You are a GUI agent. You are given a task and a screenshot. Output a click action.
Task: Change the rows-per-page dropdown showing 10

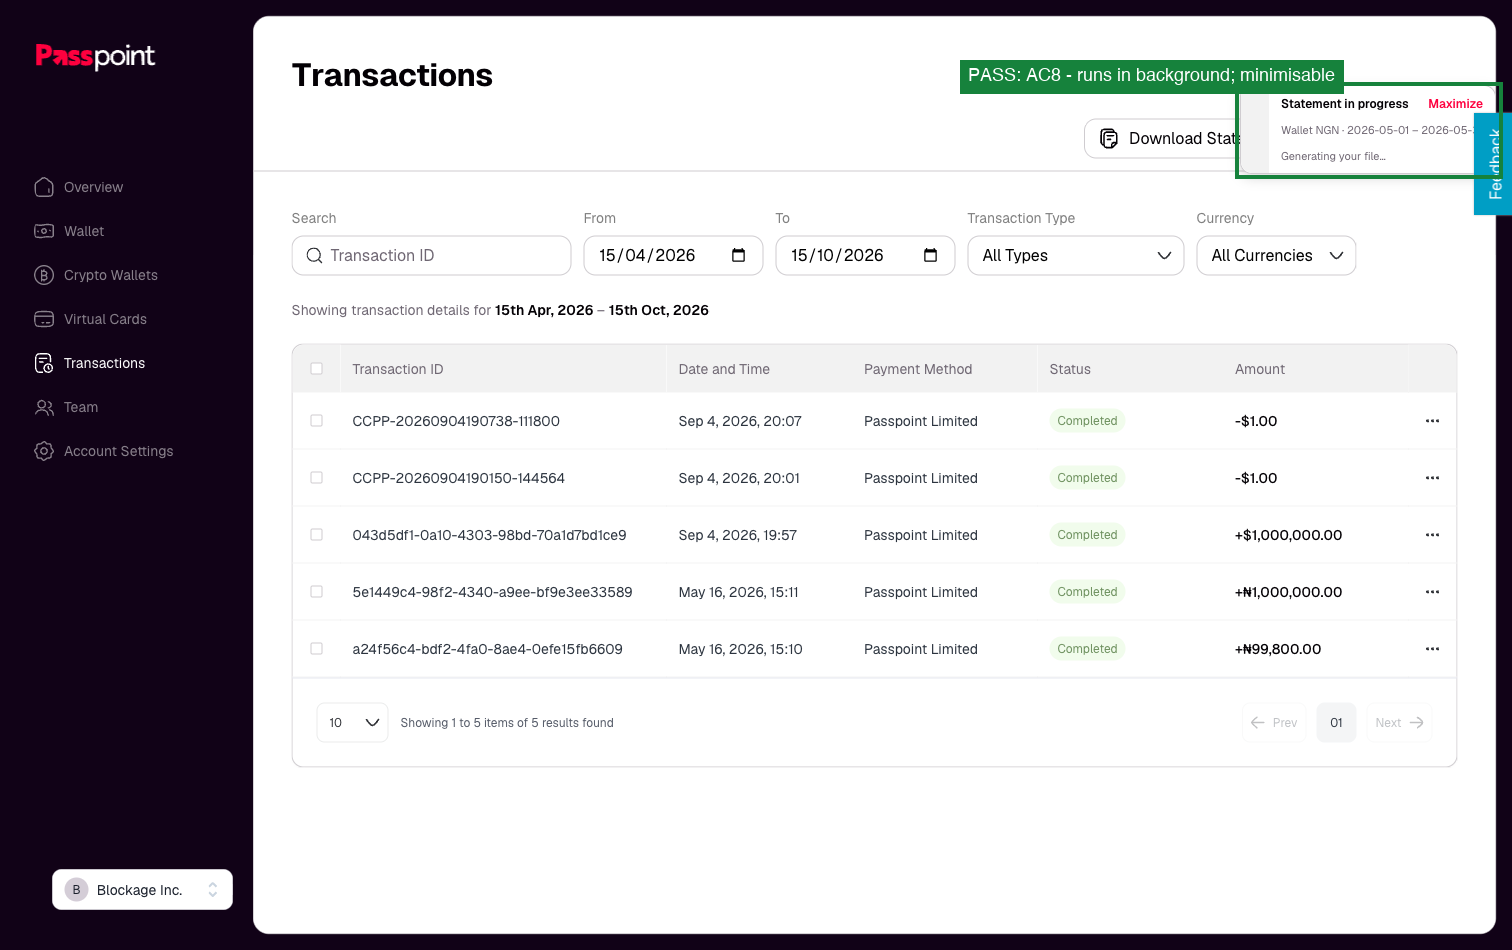pyautogui.click(x=352, y=722)
